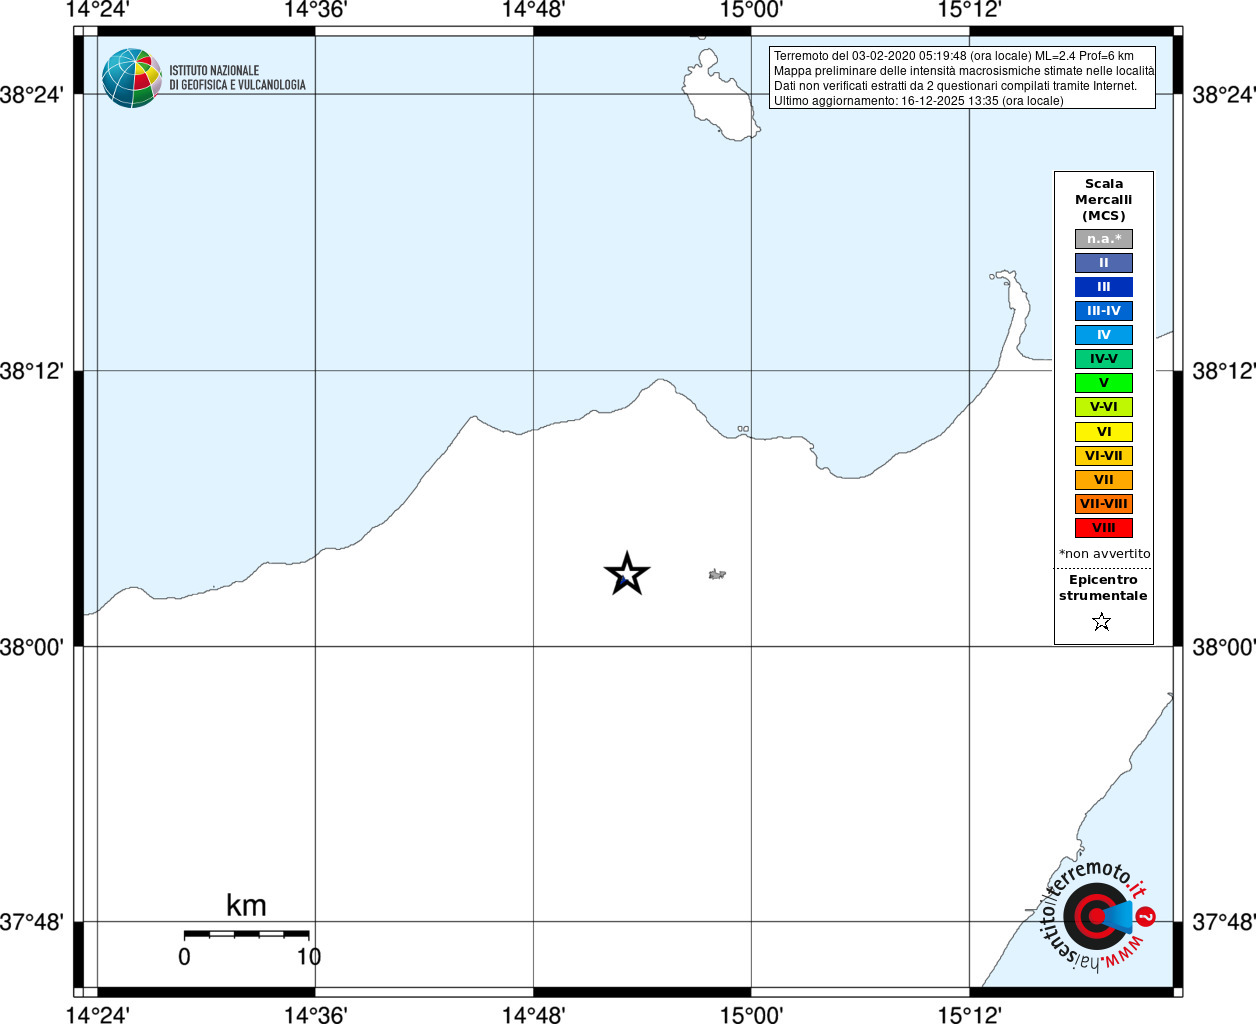Screen dimensions: 1256x1024
Task: Select the III-IV intensity legend swatch
Action: [1104, 311]
